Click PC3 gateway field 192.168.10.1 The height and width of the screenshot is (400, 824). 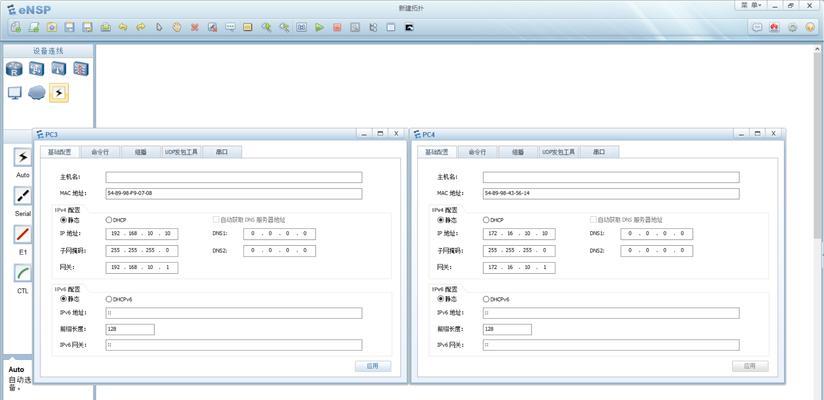point(142,268)
